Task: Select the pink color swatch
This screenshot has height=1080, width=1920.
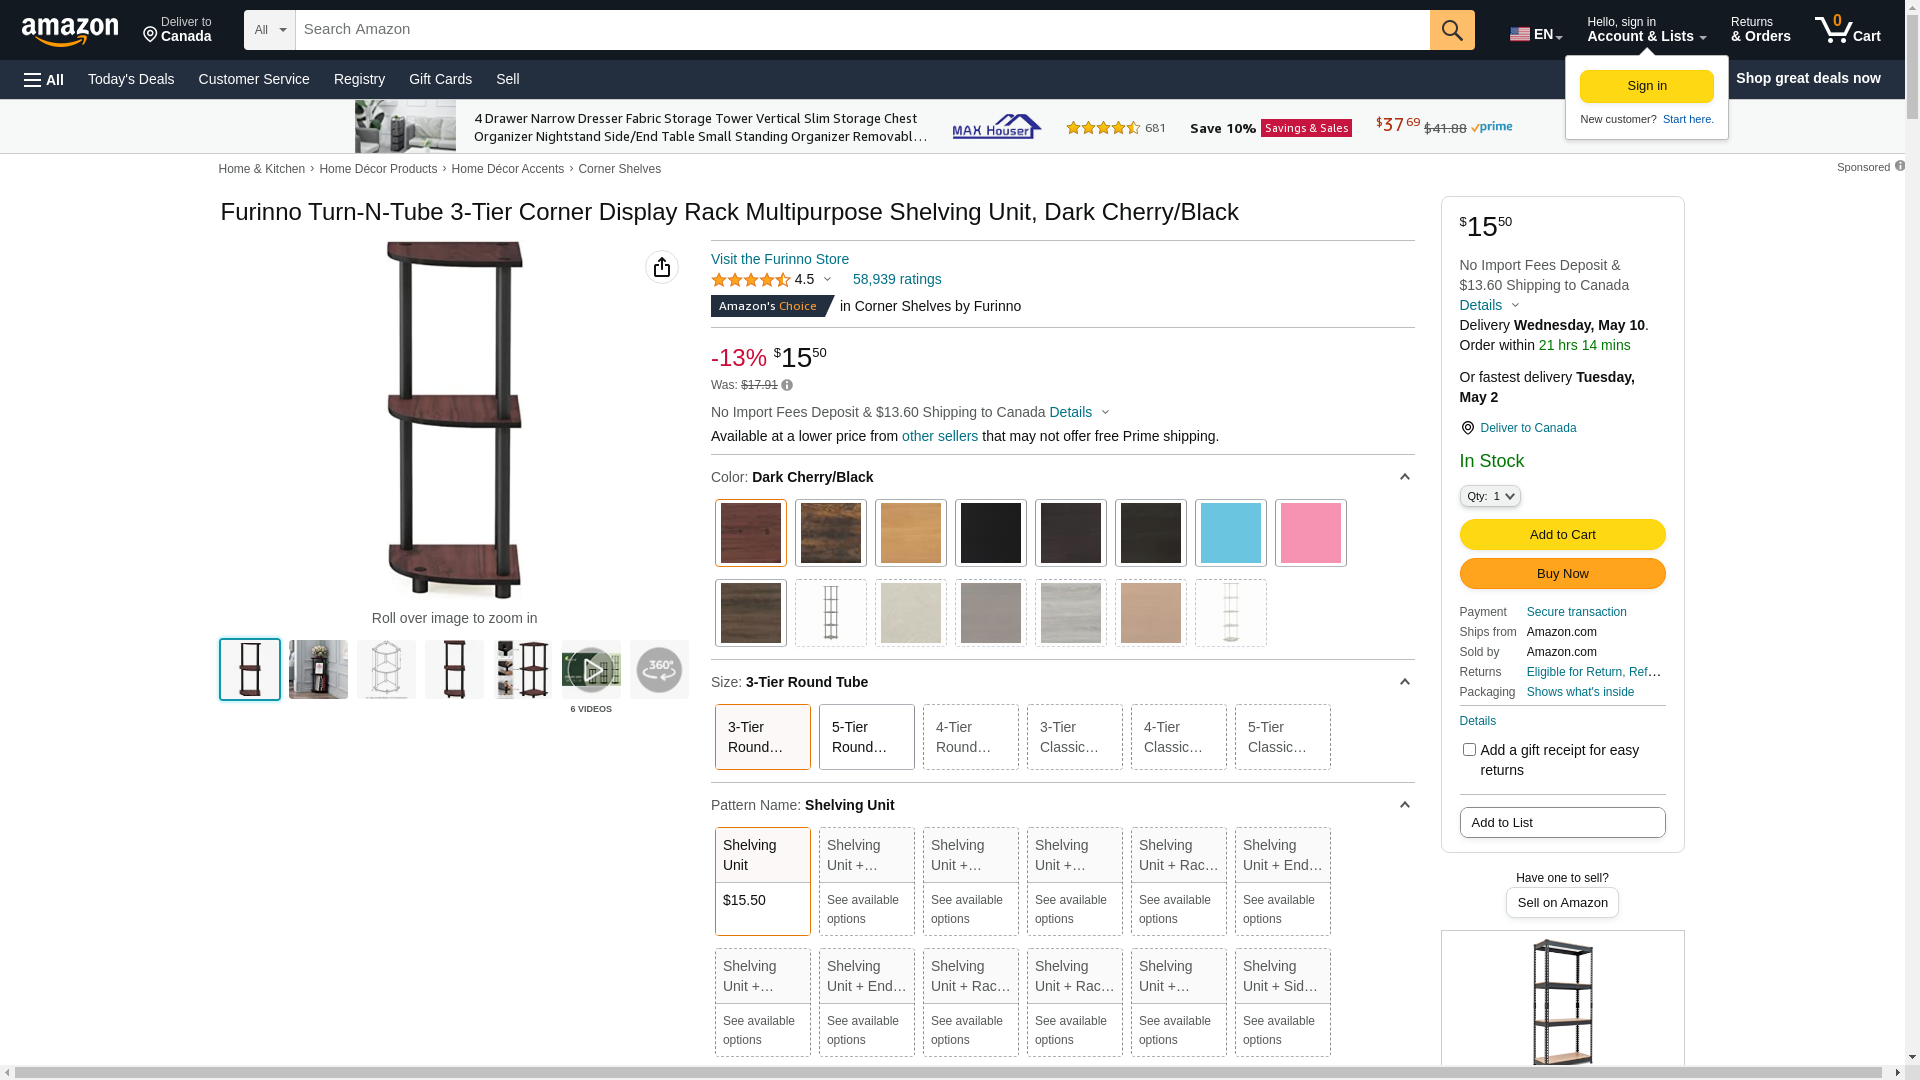Action: [x=1310, y=533]
